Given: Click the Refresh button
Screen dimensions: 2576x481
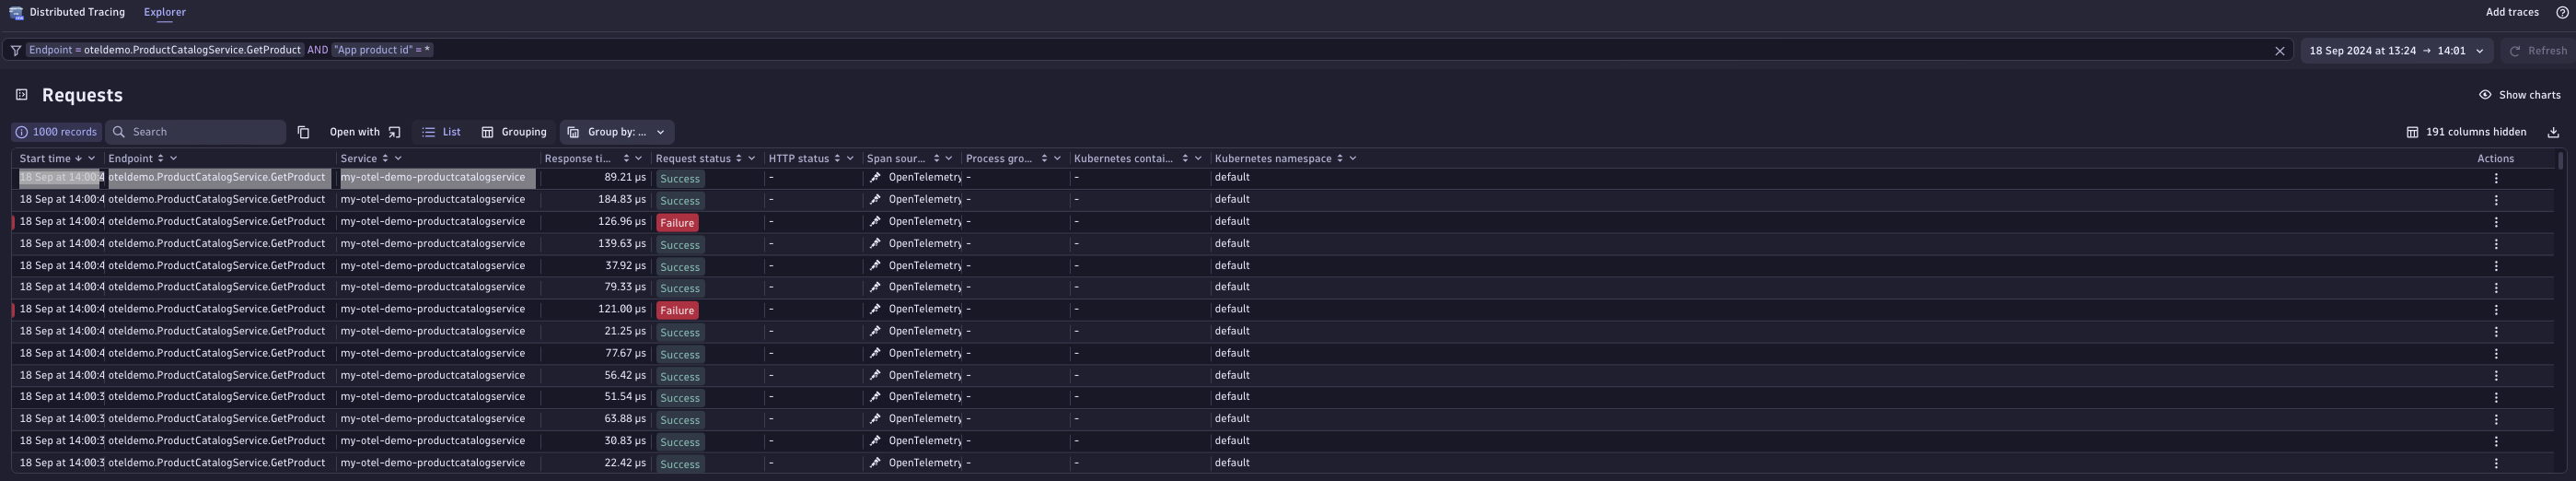Looking at the screenshot, I should [2537, 51].
